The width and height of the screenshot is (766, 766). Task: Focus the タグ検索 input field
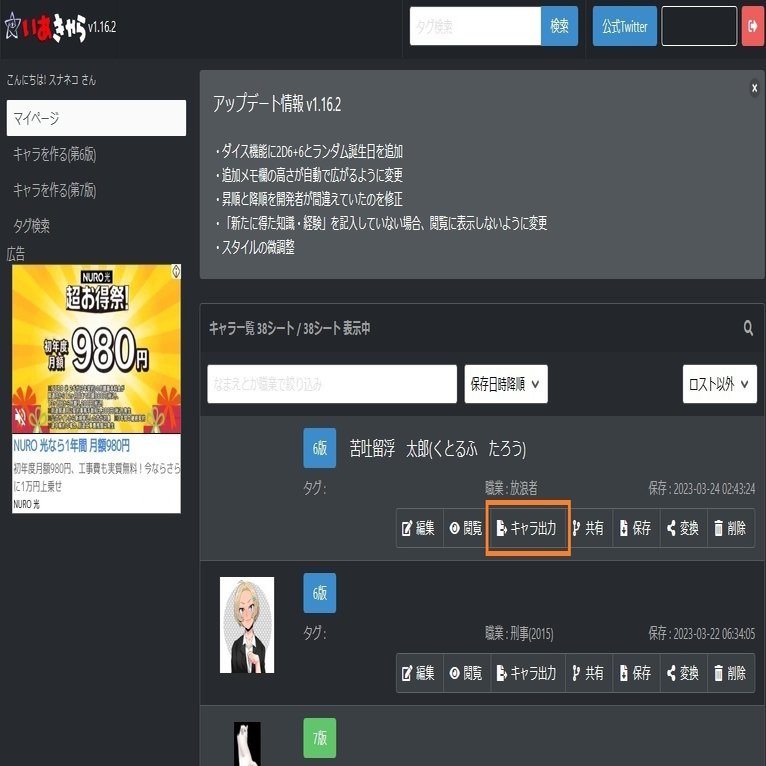475,26
